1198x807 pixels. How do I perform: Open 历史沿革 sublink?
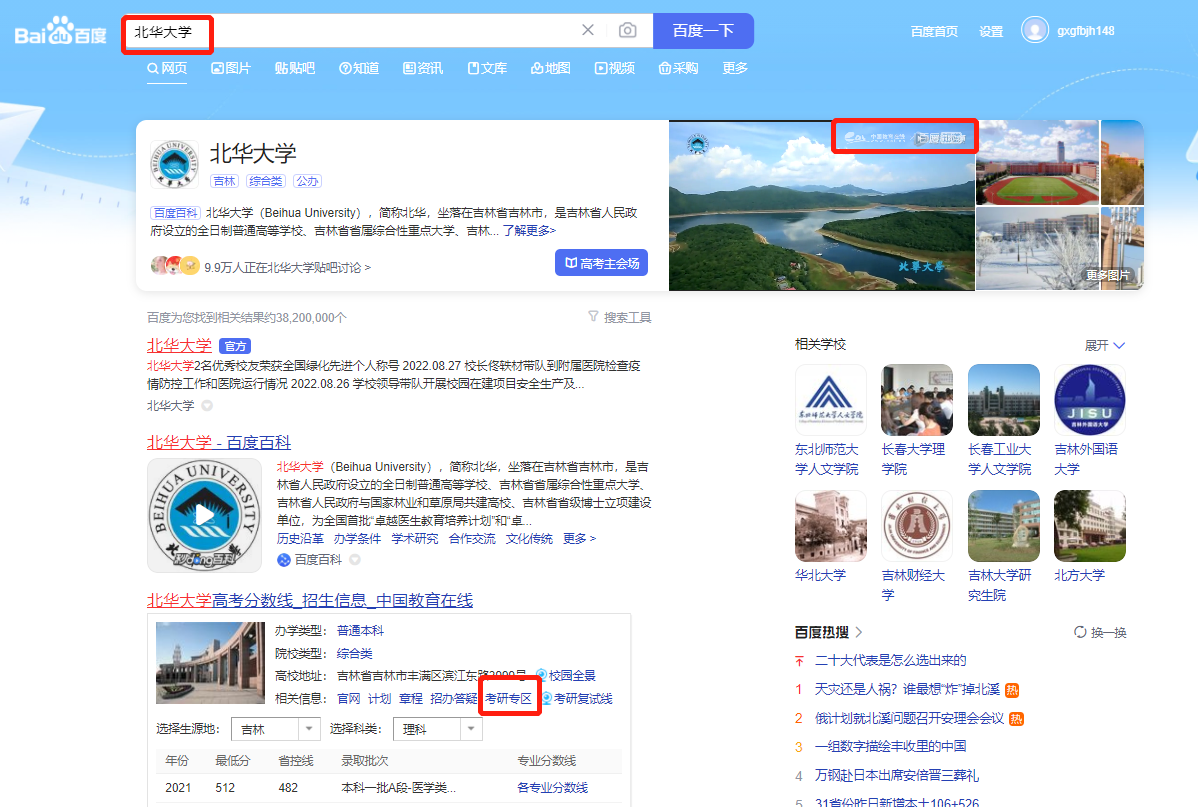click(x=300, y=539)
